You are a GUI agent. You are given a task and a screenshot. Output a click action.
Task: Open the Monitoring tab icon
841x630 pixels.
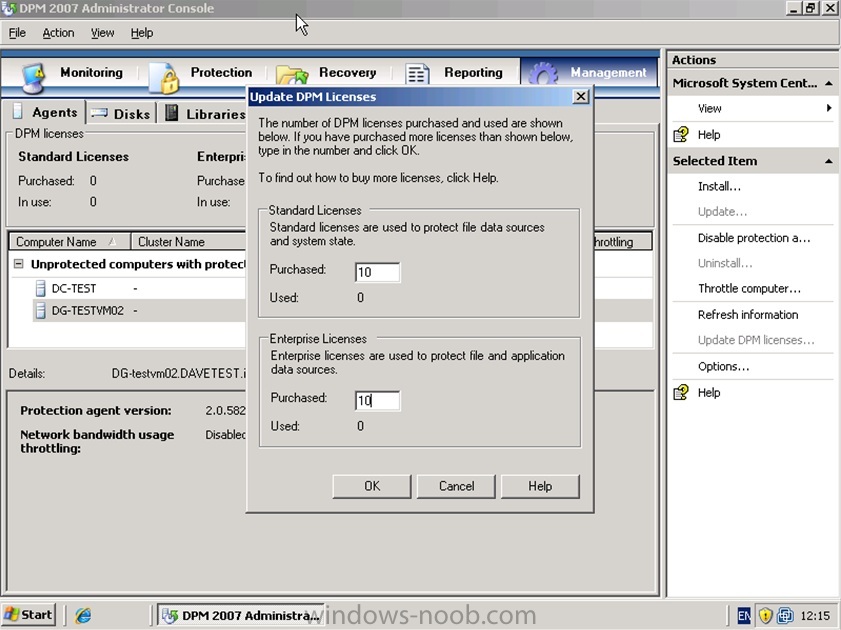34,77
